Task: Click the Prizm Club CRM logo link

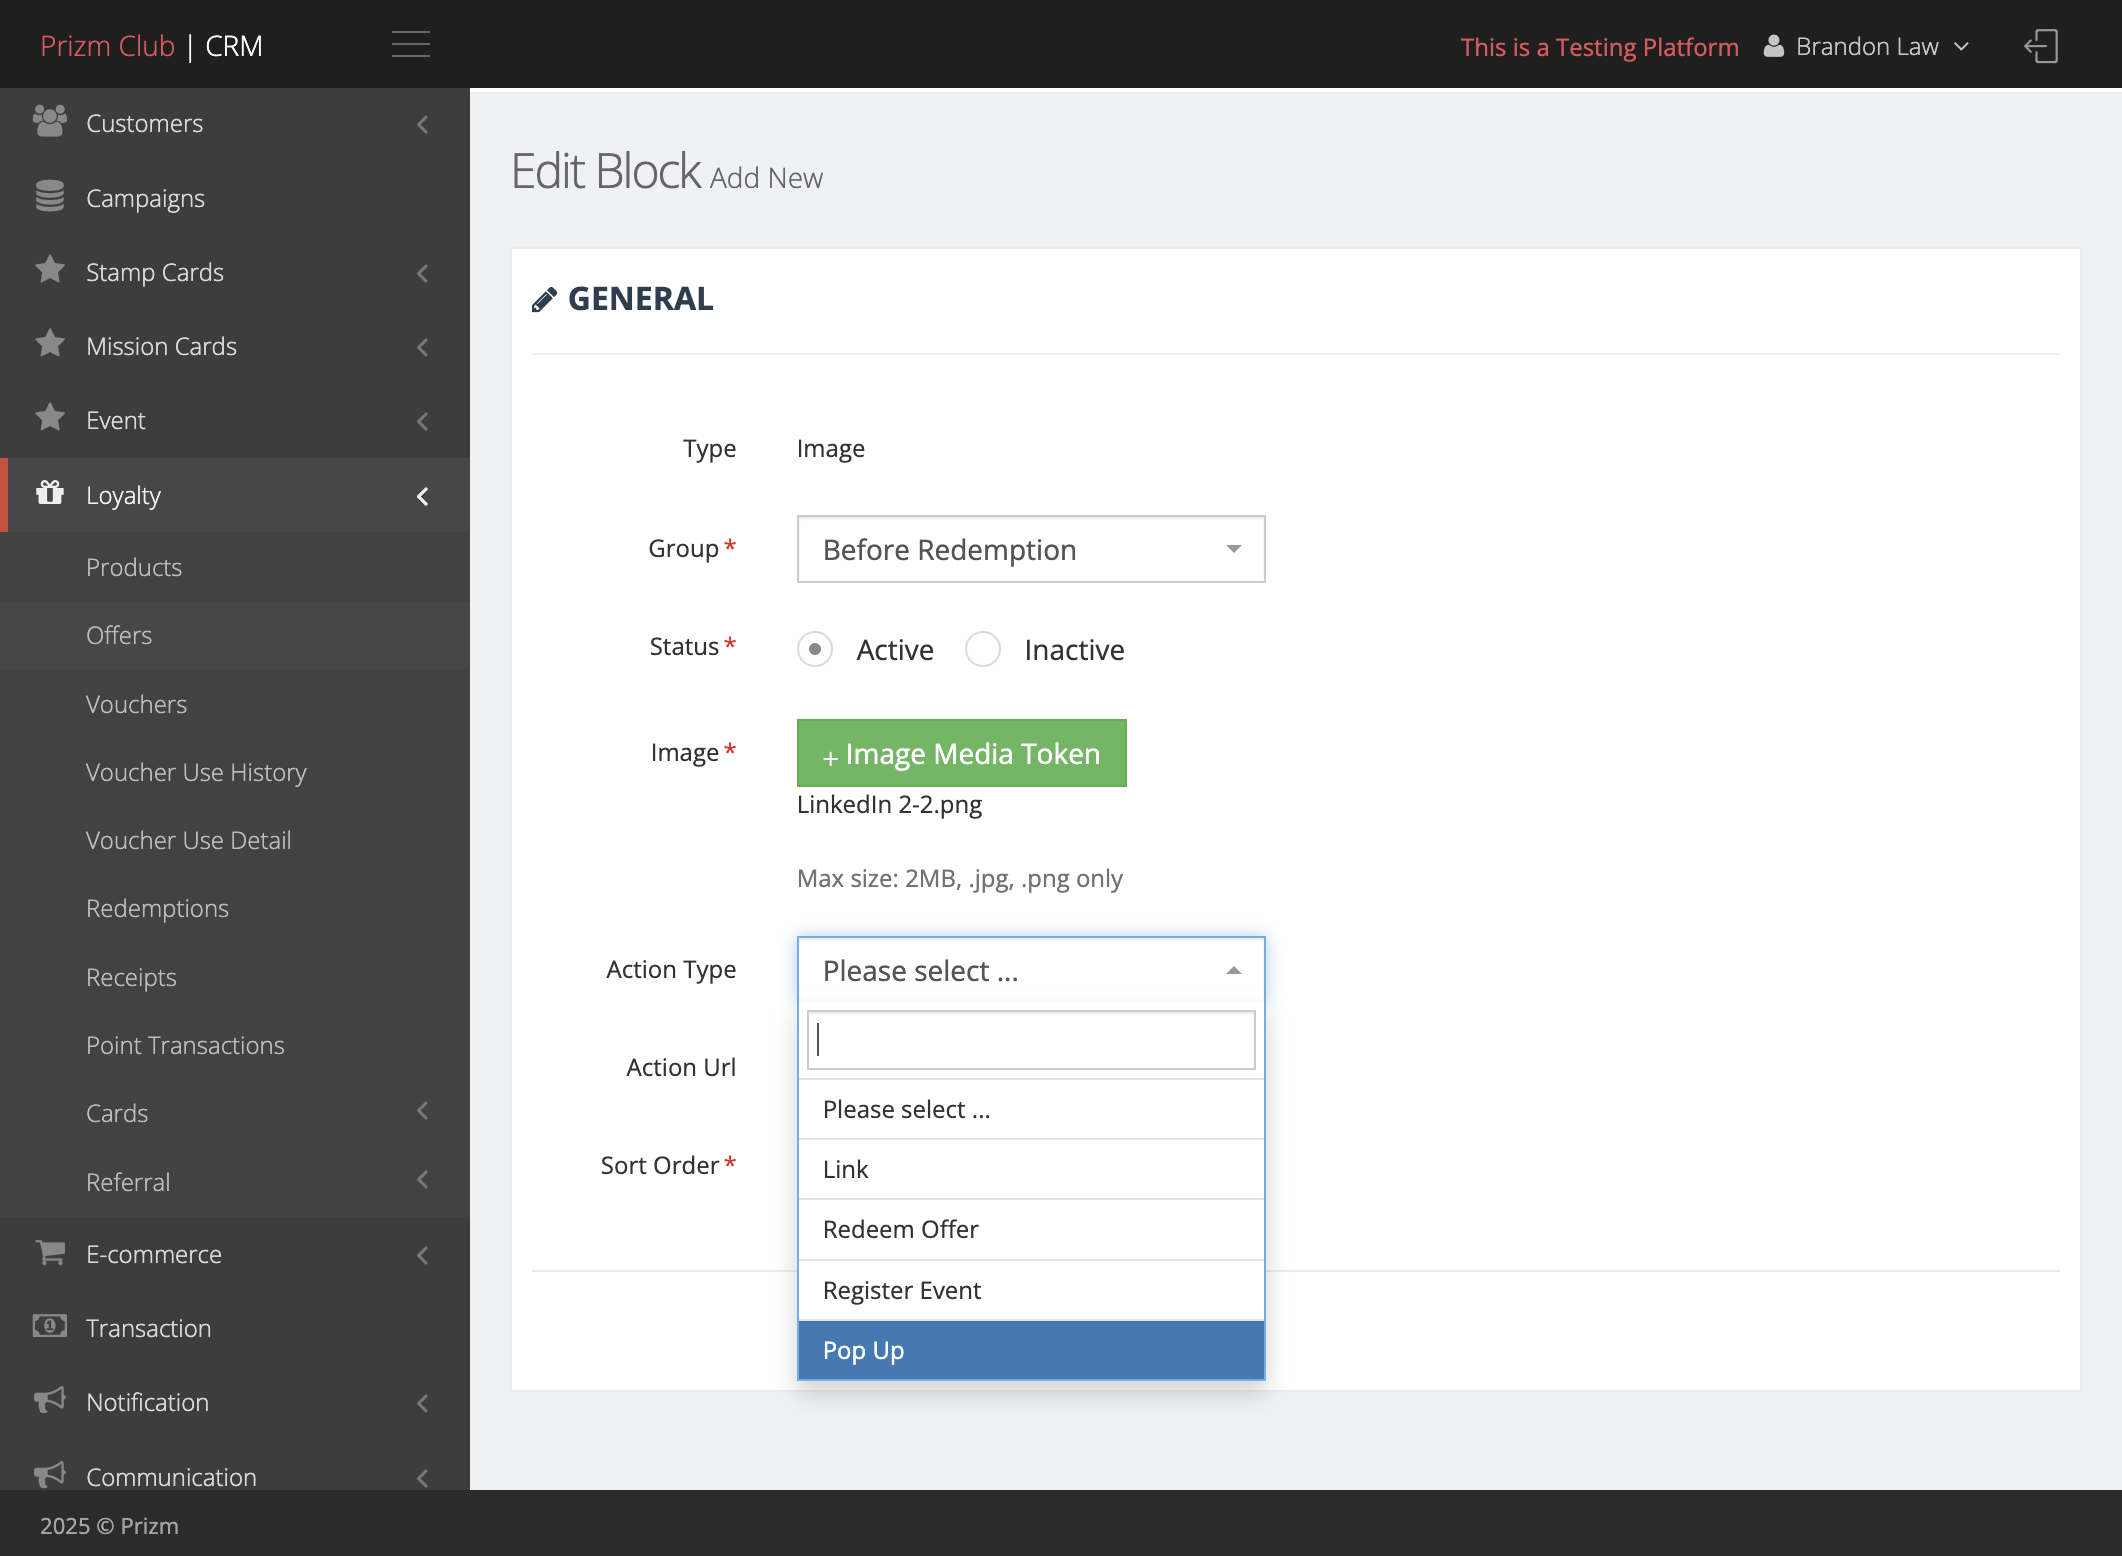Action: click(151, 46)
